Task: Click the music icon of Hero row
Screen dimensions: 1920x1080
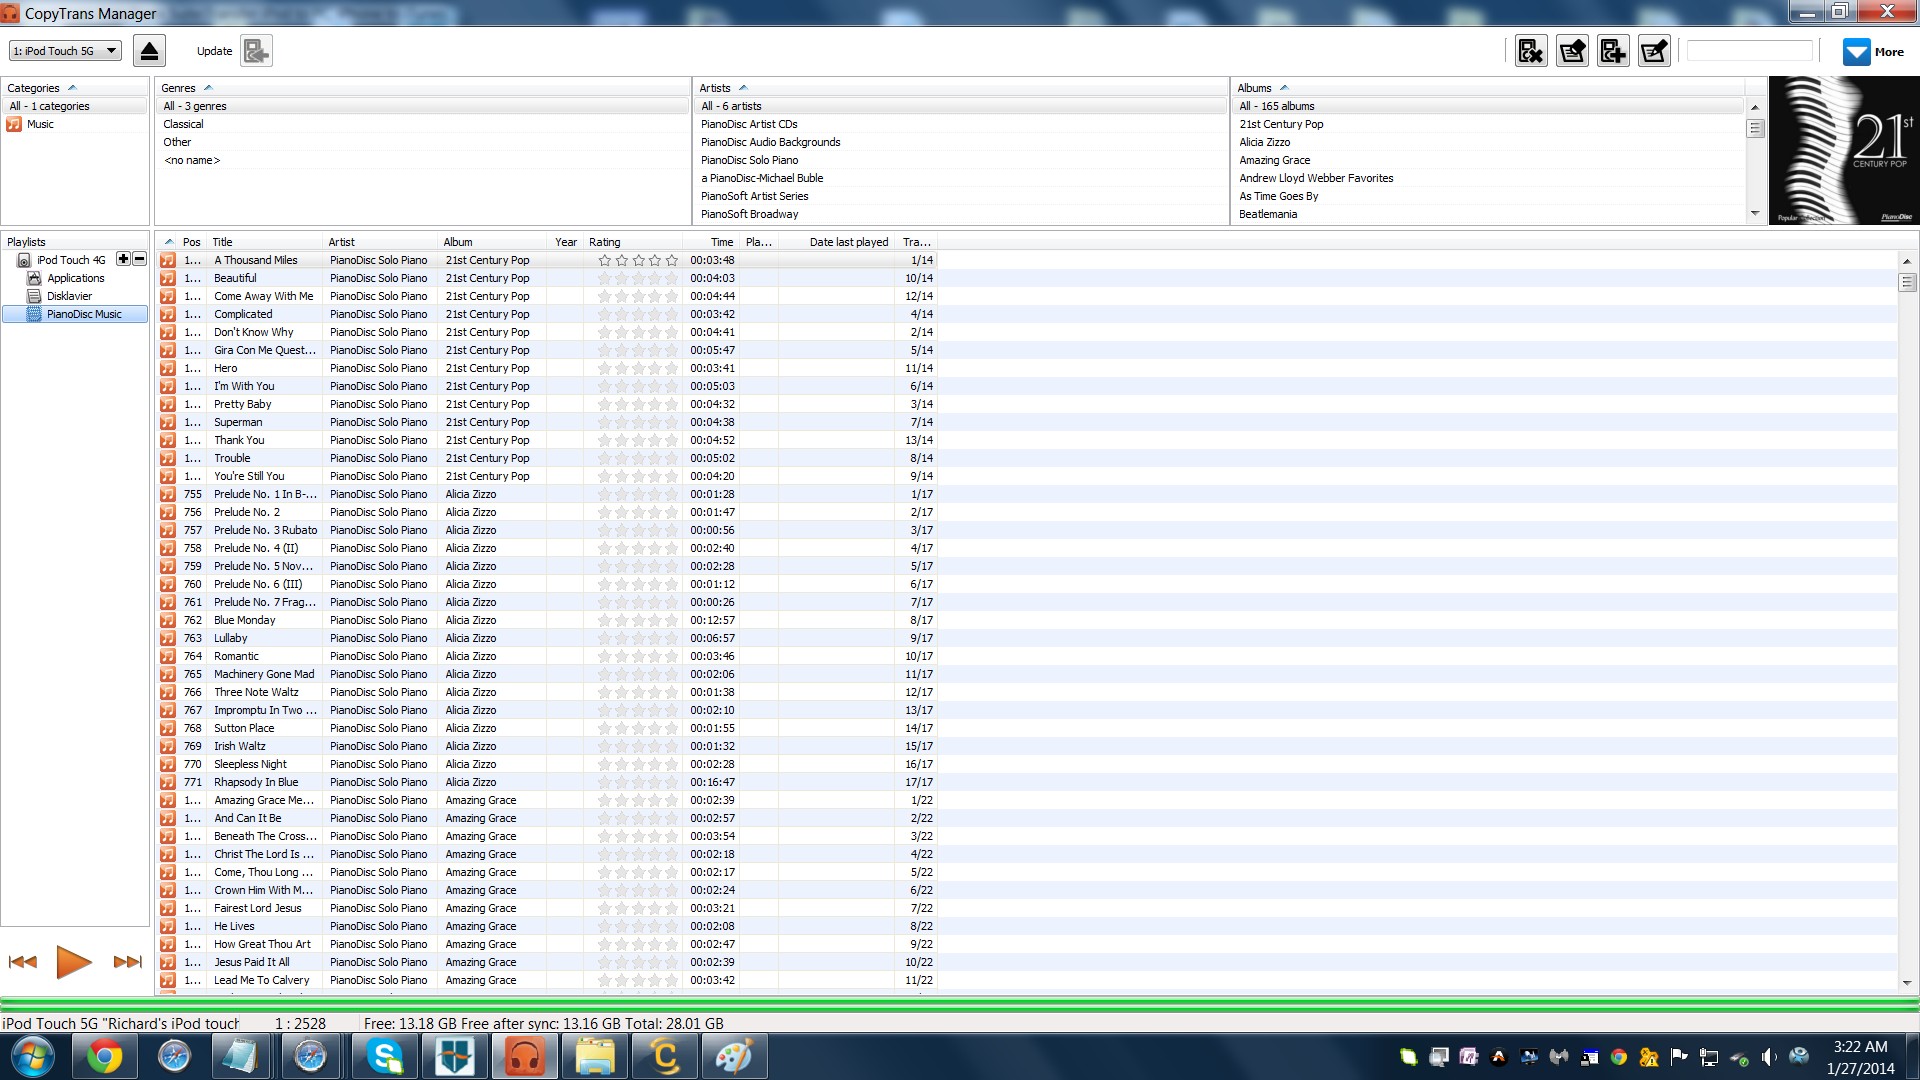Action: (168, 368)
